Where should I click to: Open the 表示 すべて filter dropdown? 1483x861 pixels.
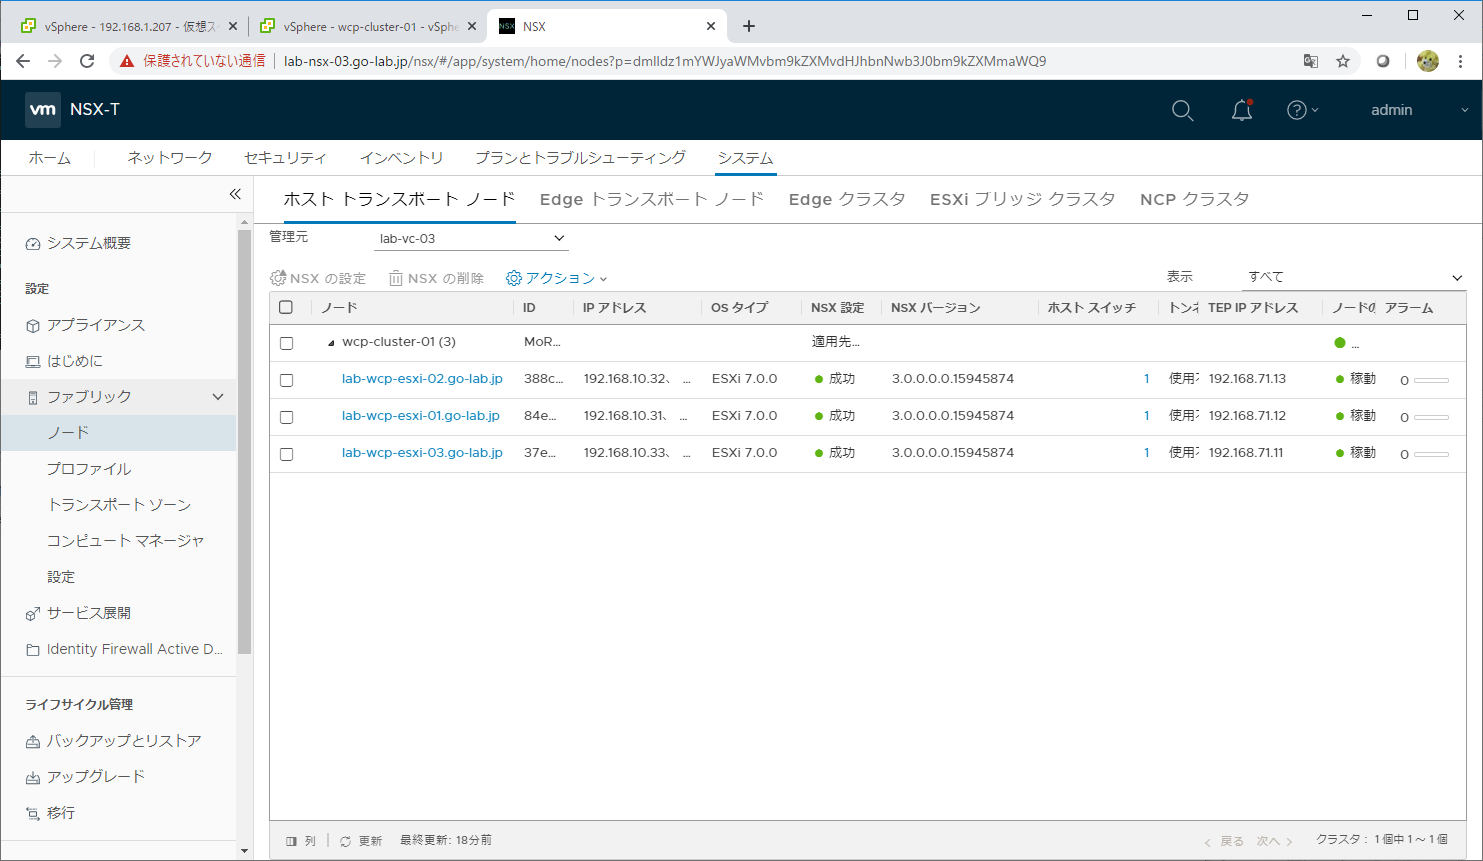pyautogui.click(x=1354, y=277)
